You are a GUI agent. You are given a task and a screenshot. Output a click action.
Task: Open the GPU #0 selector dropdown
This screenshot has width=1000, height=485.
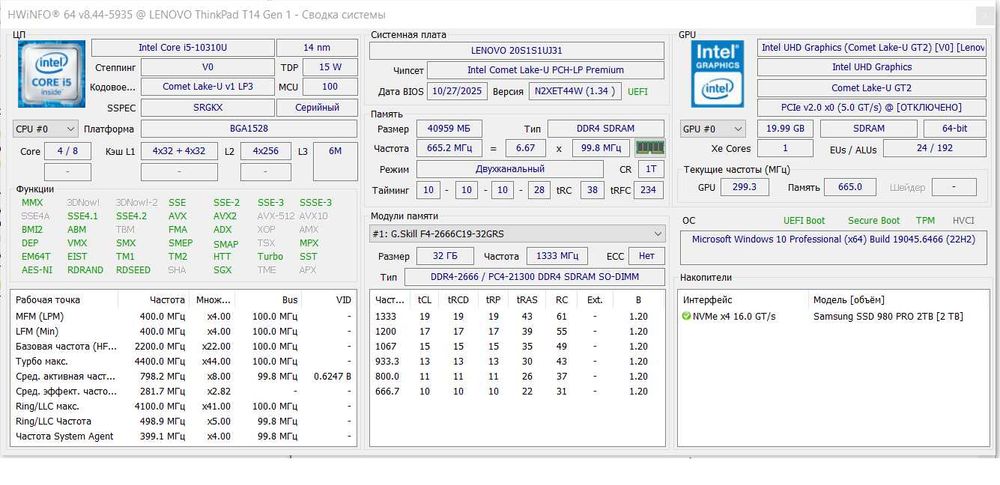pos(712,129)
